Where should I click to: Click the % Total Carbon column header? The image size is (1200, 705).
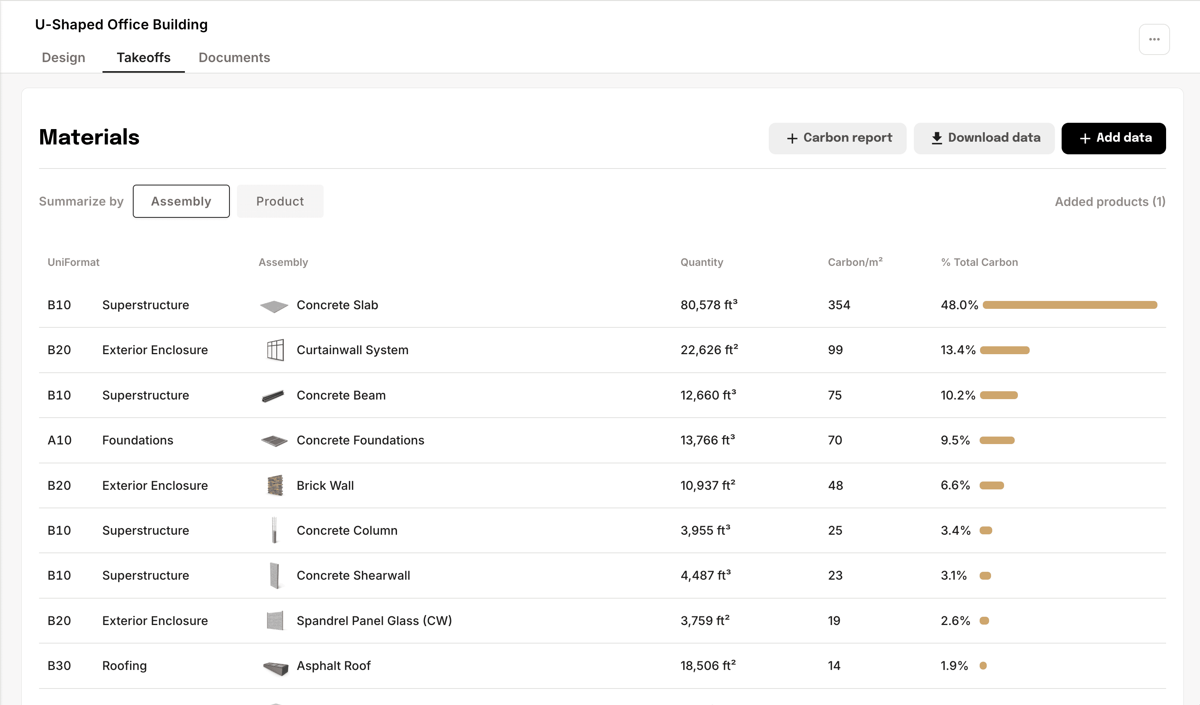979,262
